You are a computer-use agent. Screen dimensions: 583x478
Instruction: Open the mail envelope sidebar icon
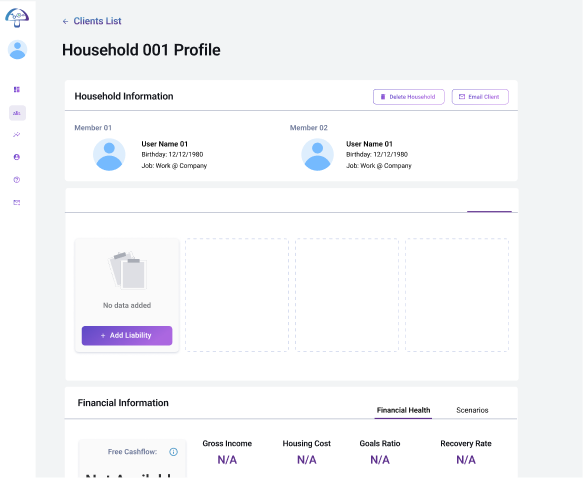click(x=17, y=203)
